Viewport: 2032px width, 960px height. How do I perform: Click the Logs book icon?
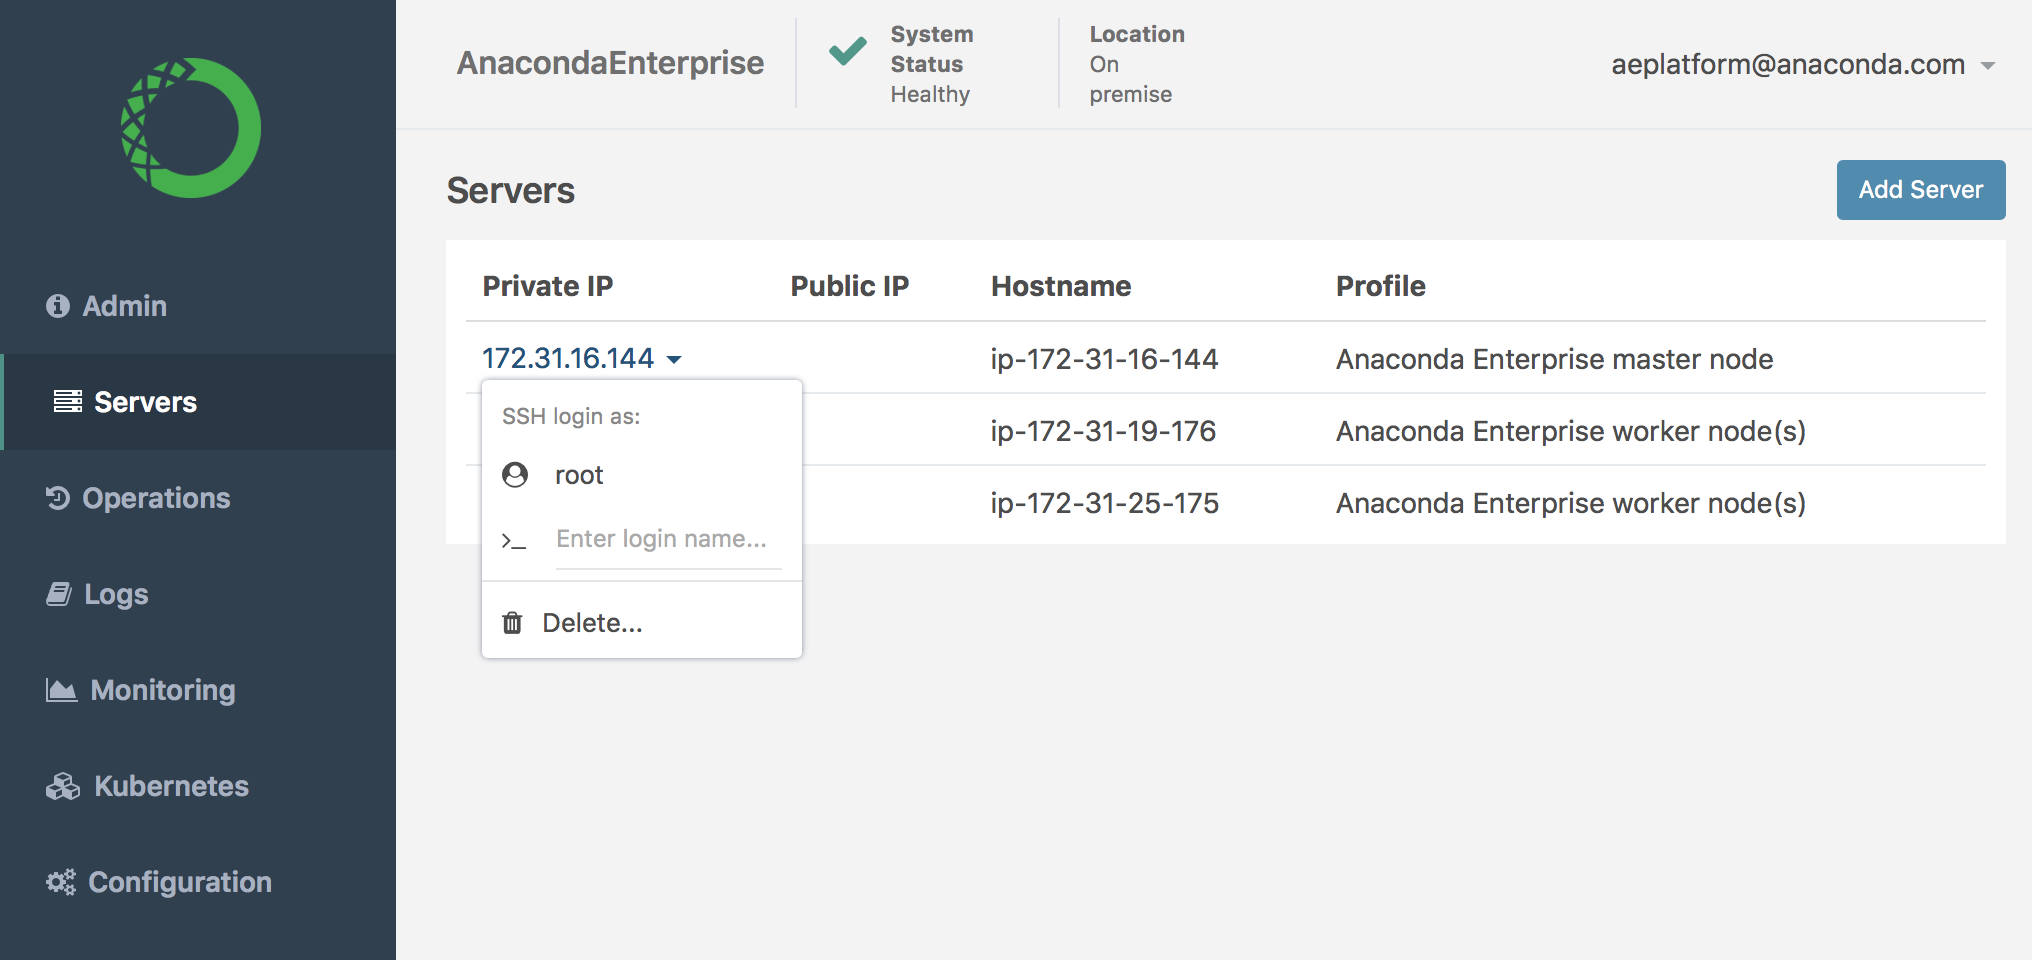point(59,594)
